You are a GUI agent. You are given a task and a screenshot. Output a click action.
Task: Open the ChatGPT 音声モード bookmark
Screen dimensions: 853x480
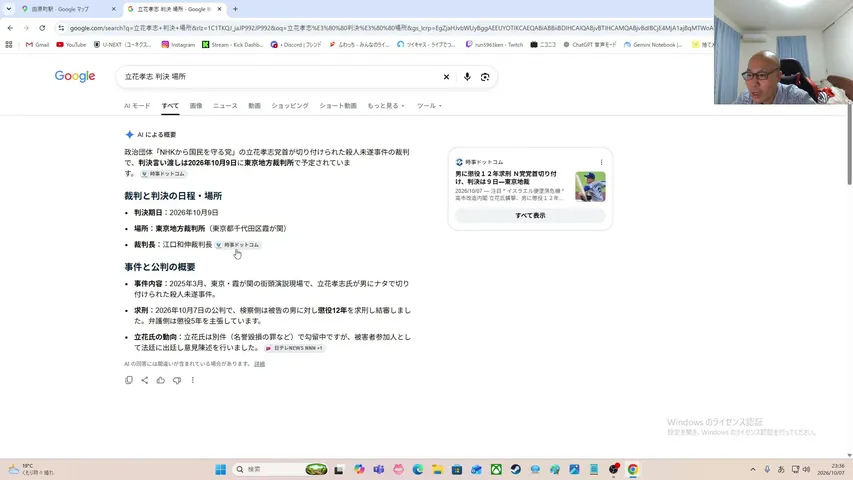[x=590, y=45]
